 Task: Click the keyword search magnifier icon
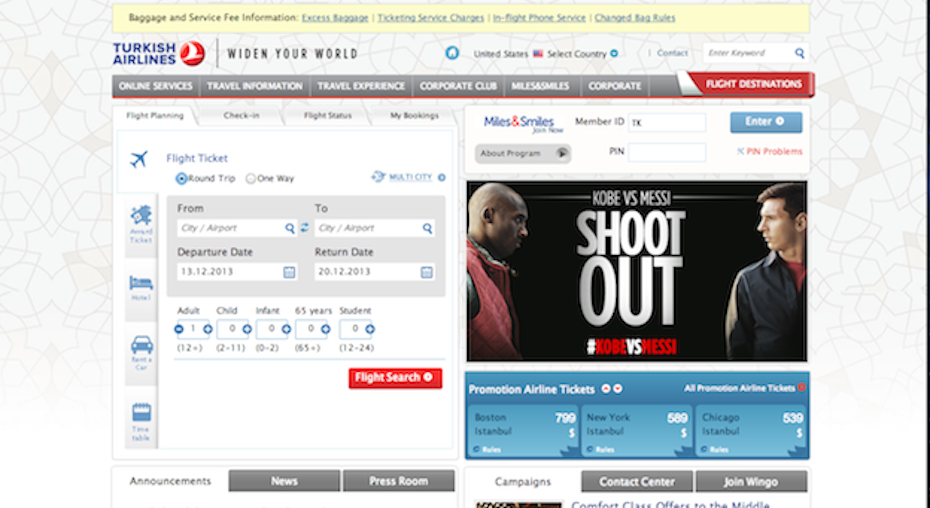point(800,53)
